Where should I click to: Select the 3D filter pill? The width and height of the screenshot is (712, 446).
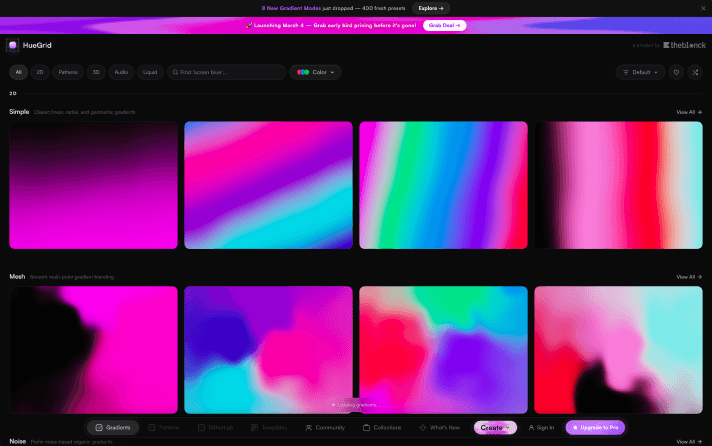click(96, 72)
